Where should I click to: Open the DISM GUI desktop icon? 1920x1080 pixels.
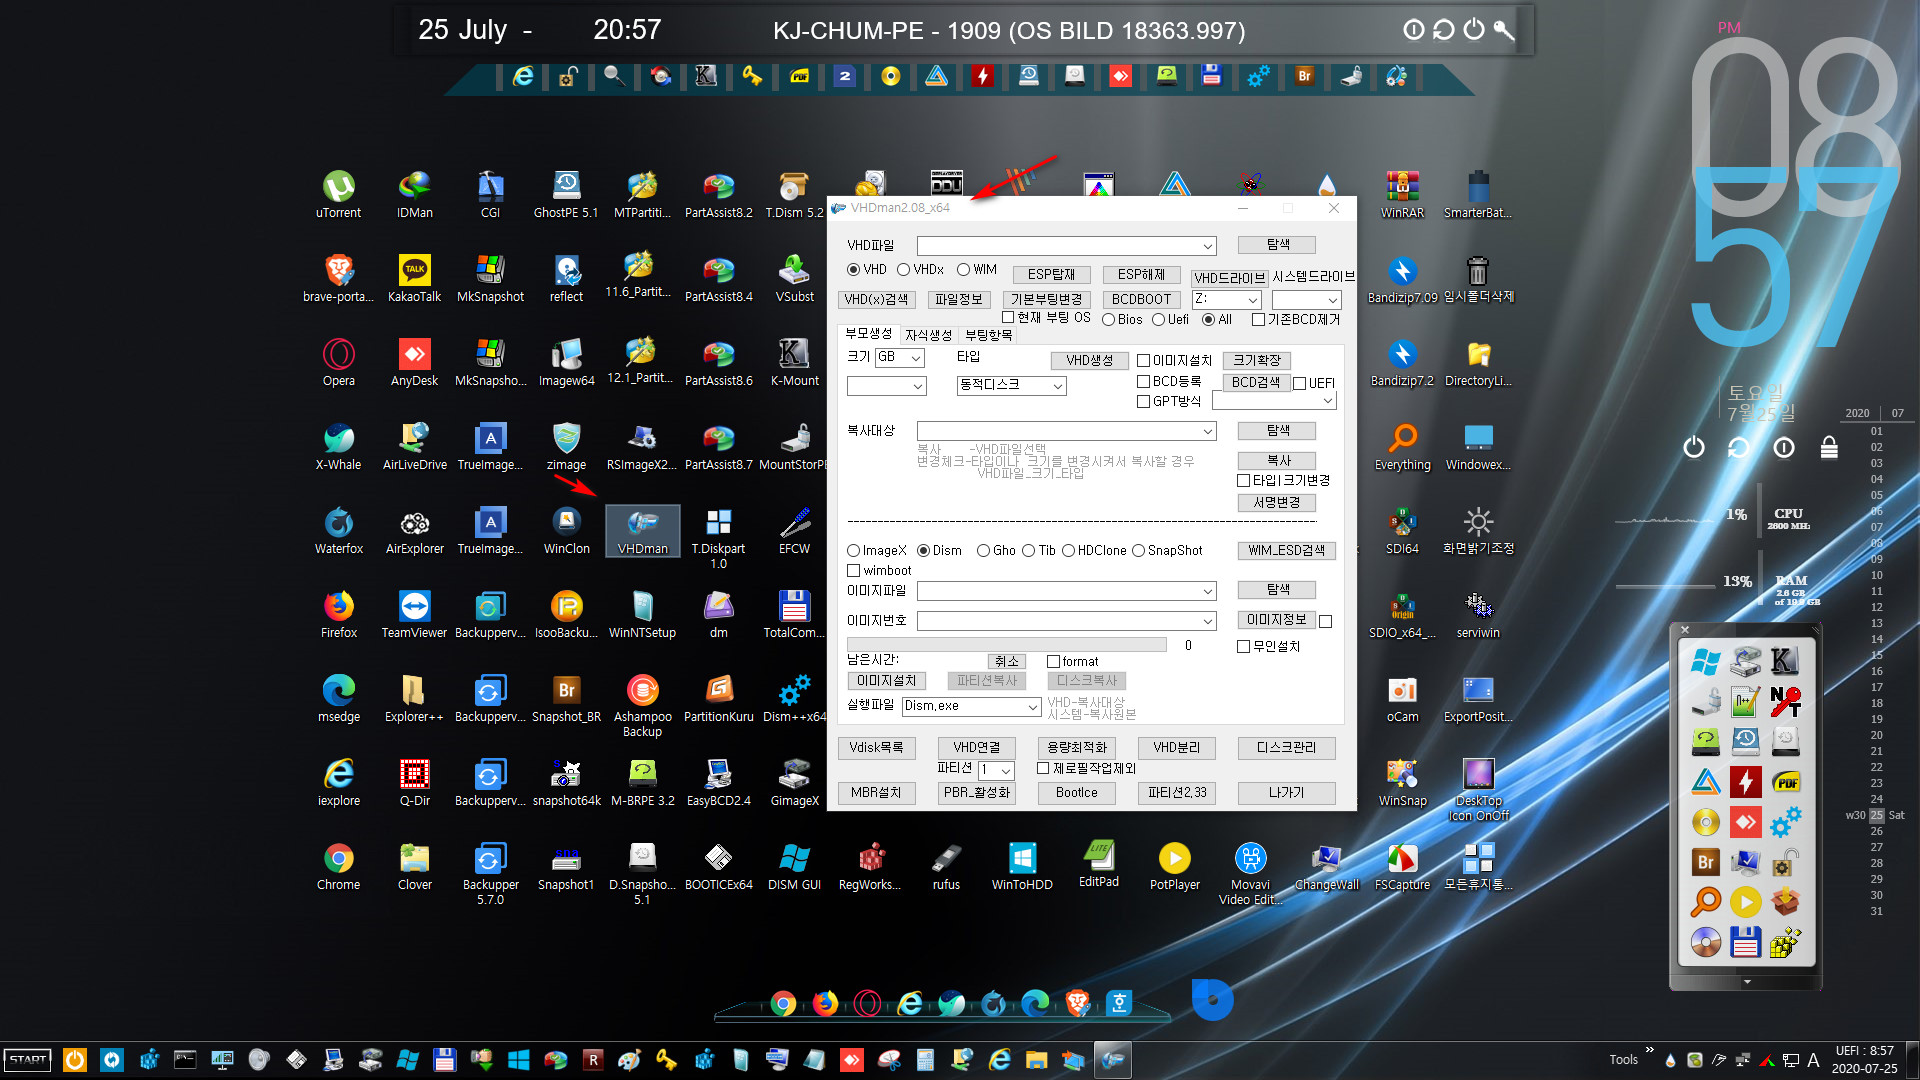[794, 866]
